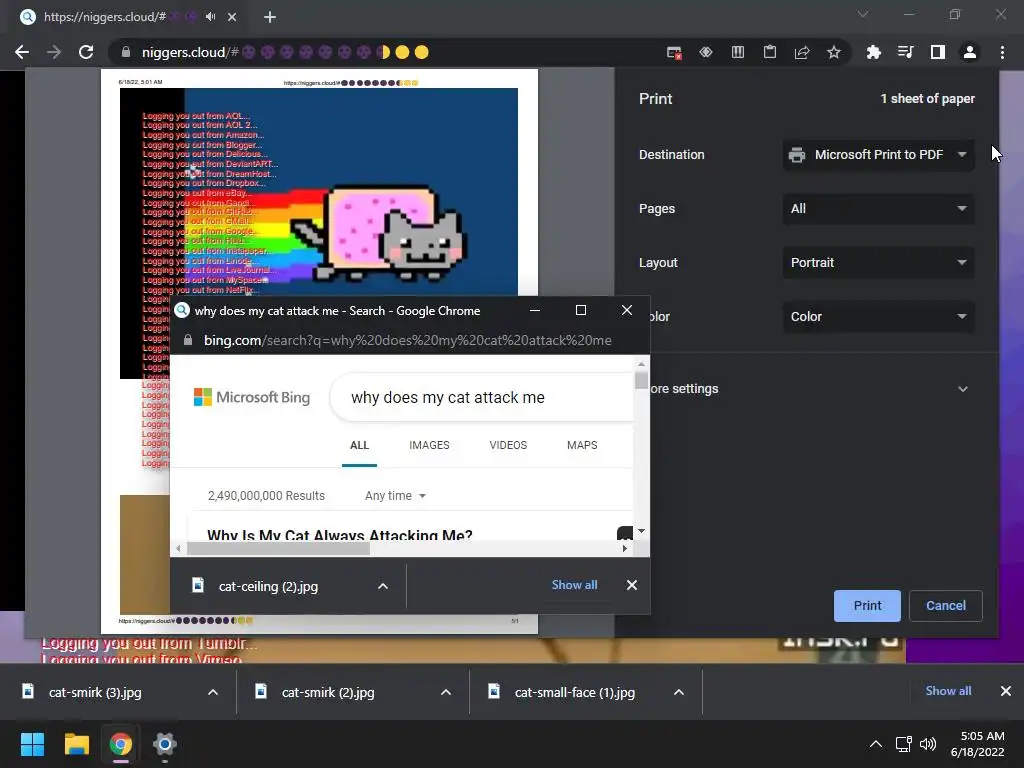Click the scroll-right arrow in the Bing popup
The width and height of the screenshot is (1024, 768).
pos(625,549)
